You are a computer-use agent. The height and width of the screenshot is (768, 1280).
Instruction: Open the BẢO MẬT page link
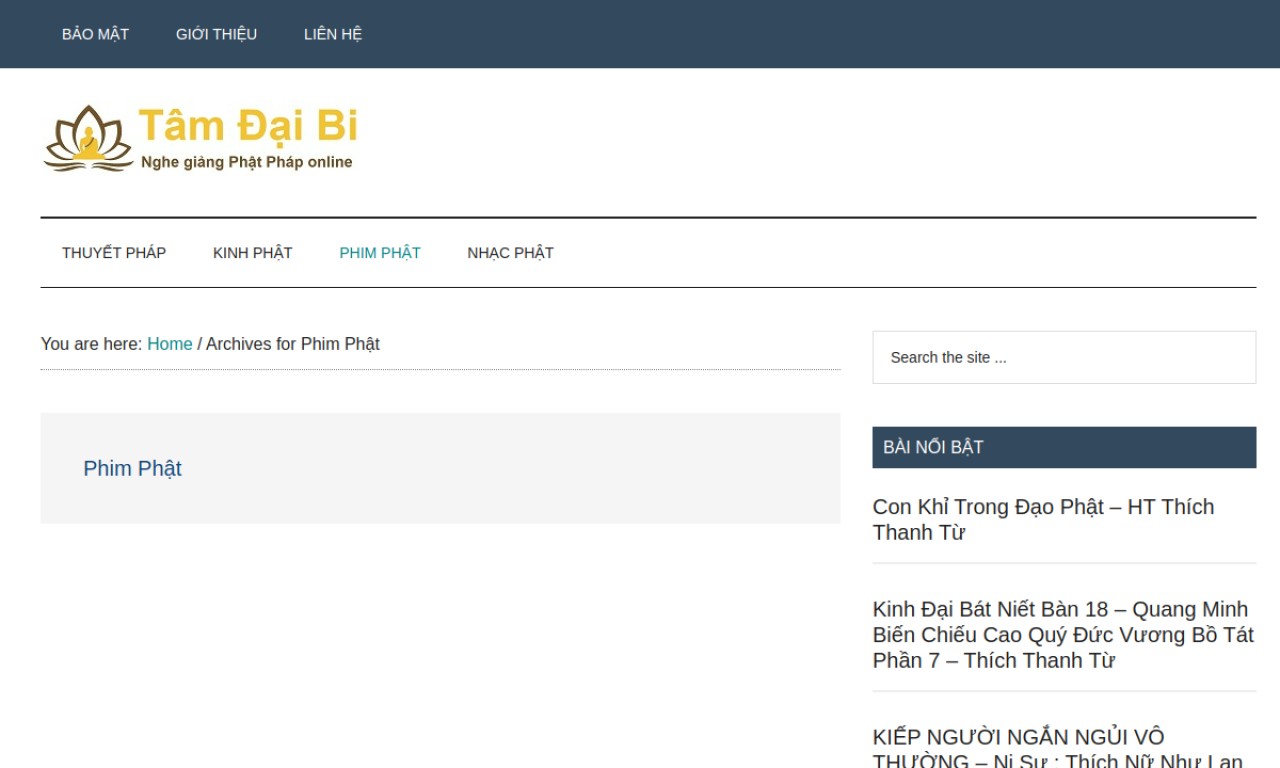tap(95, 34)
